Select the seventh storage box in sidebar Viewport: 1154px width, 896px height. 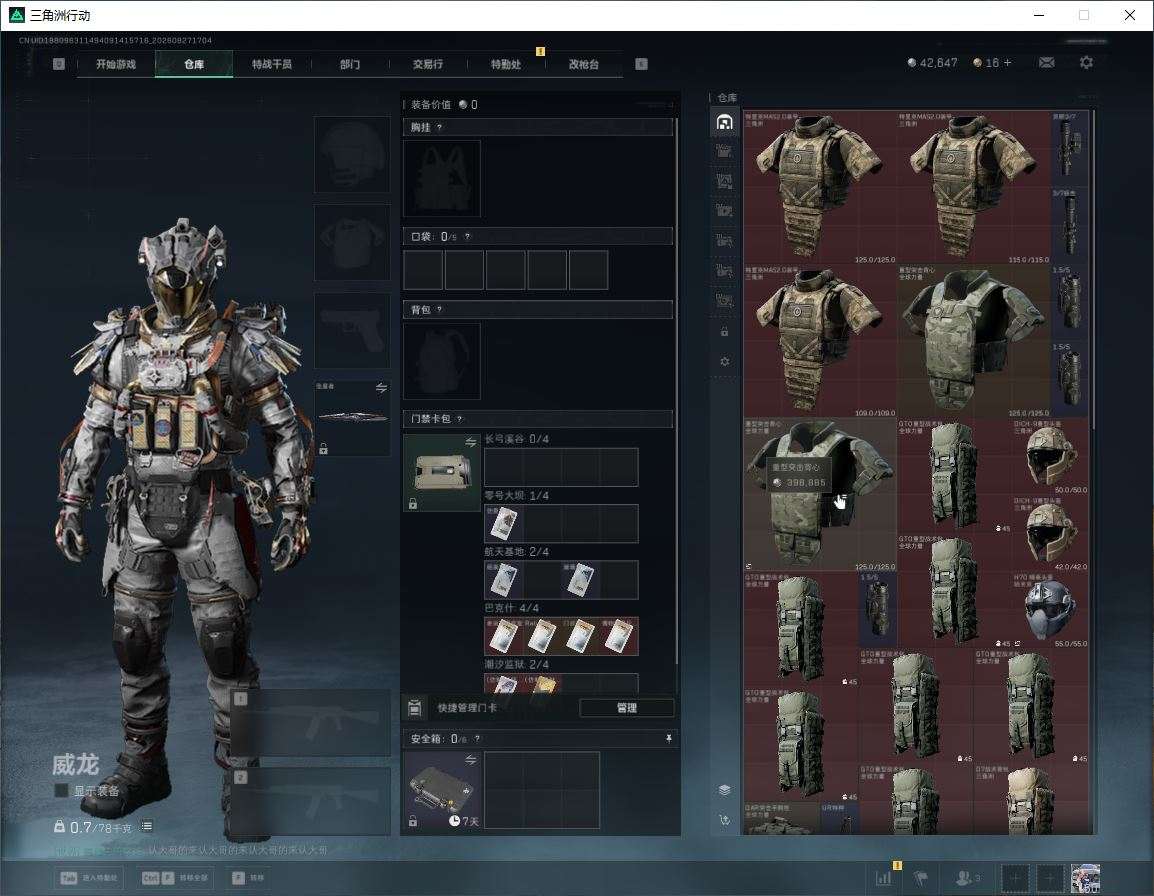click(x=724, y=300)
